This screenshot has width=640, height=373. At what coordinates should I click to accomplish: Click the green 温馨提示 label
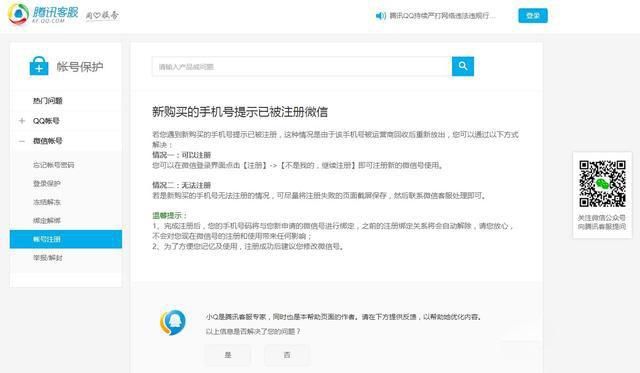pyautogui.click(x=170, y=216)
